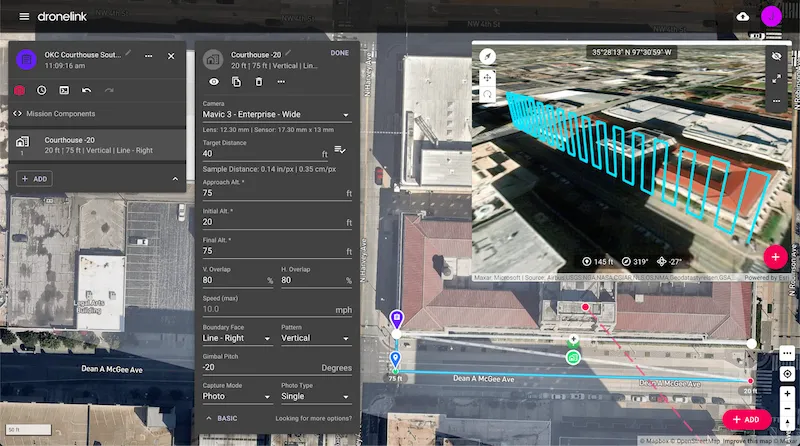Click the undo arrow in mission toolbar
The image size is (800, 446).
[87, 90]
